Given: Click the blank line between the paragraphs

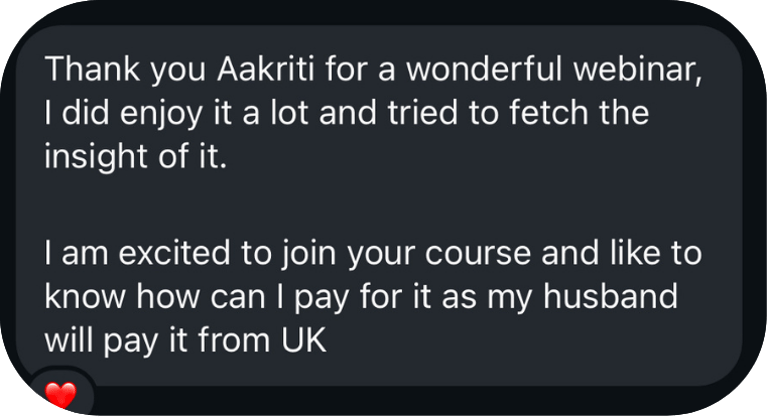Looking at the screenshot, I should point(380,207).
